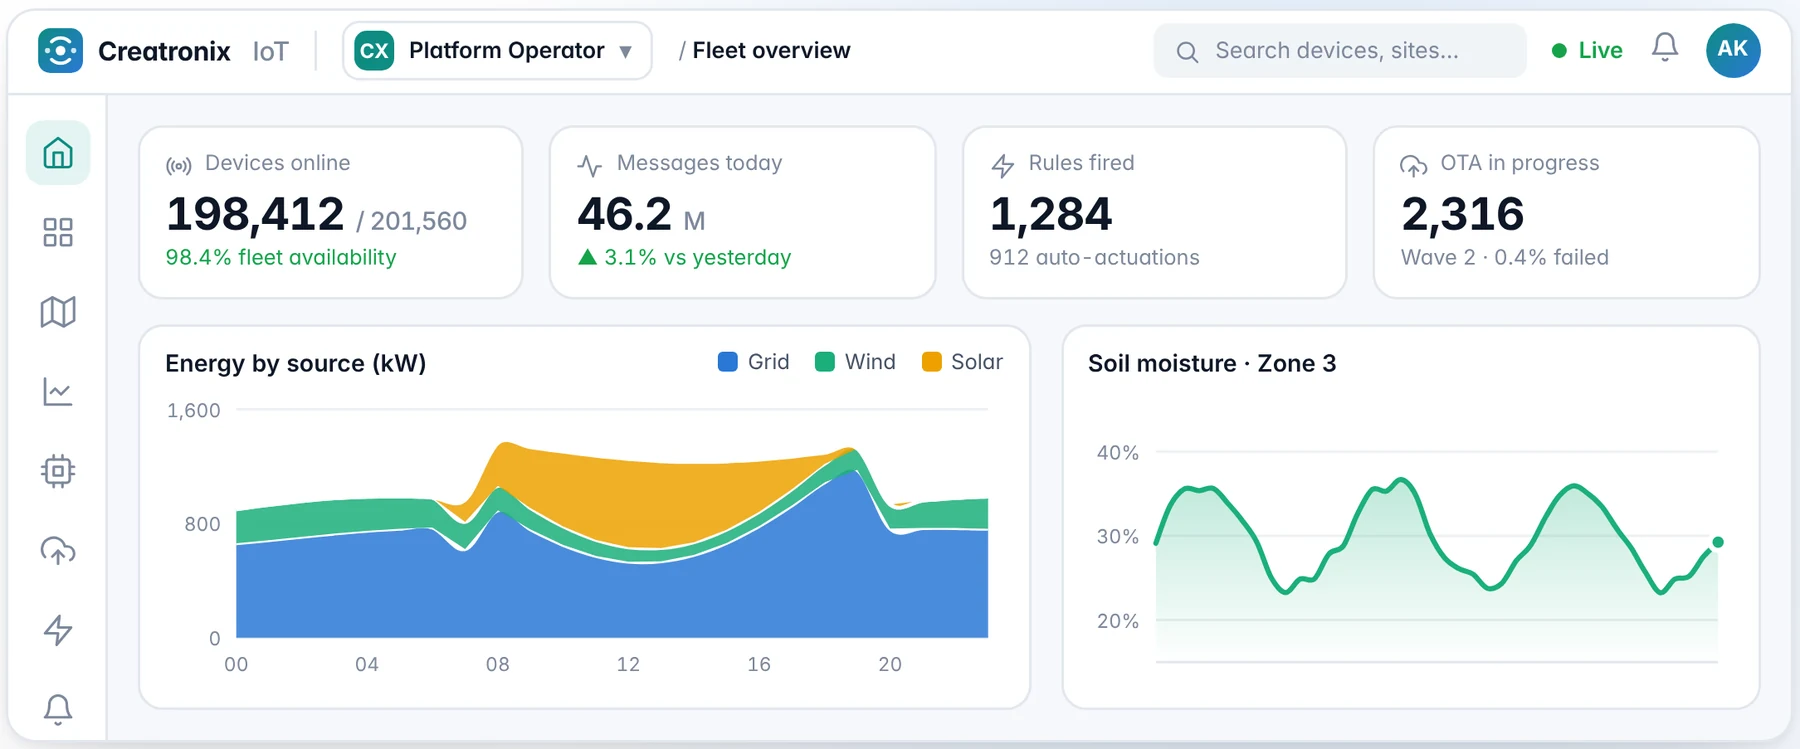Image resolution: width=1800 pixels, height=749 pixels.
Task: Click the green up-triangle trend indicator
Action: pos(588,257)
